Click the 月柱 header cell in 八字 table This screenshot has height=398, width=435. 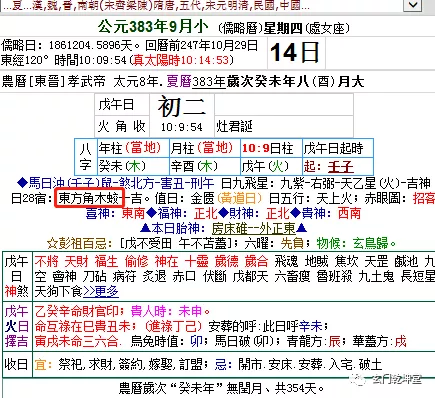click(x=205, y=148)
